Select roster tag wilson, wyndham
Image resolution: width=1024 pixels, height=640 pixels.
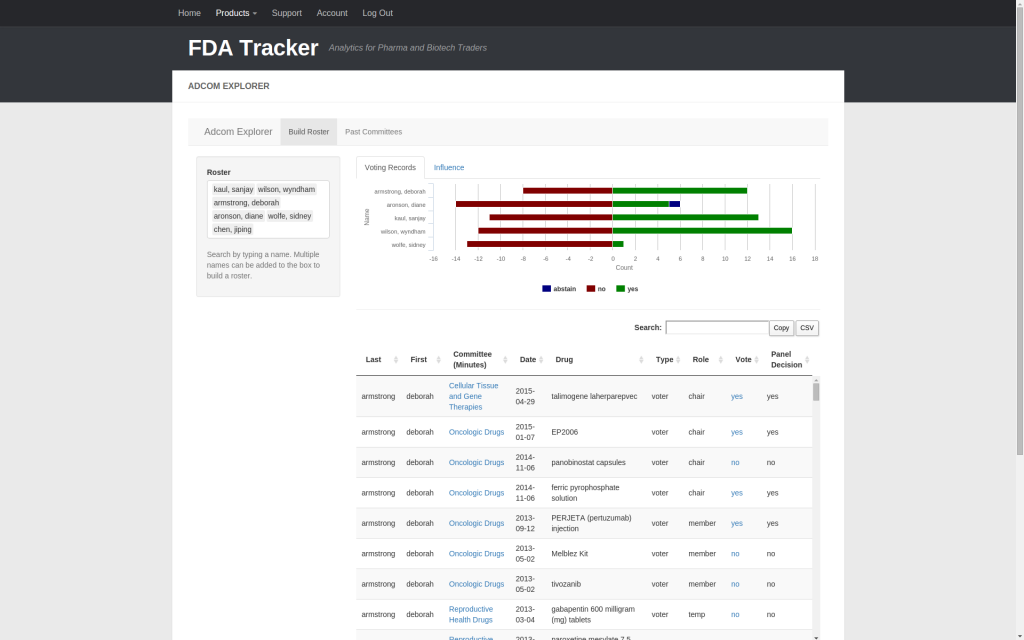(286, 189)
